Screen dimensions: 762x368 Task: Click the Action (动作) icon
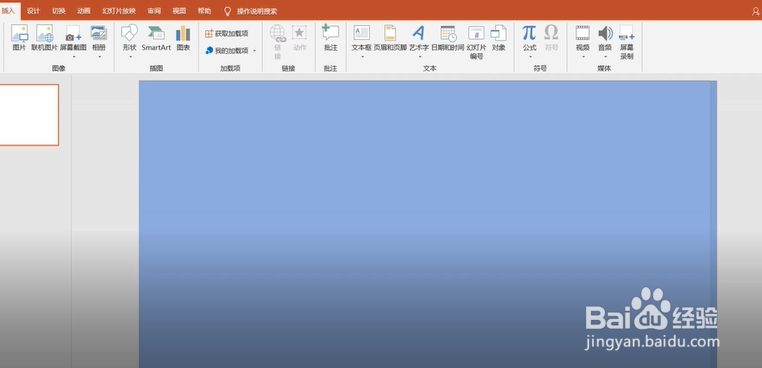pyautogui.click(x=299, y=33)
